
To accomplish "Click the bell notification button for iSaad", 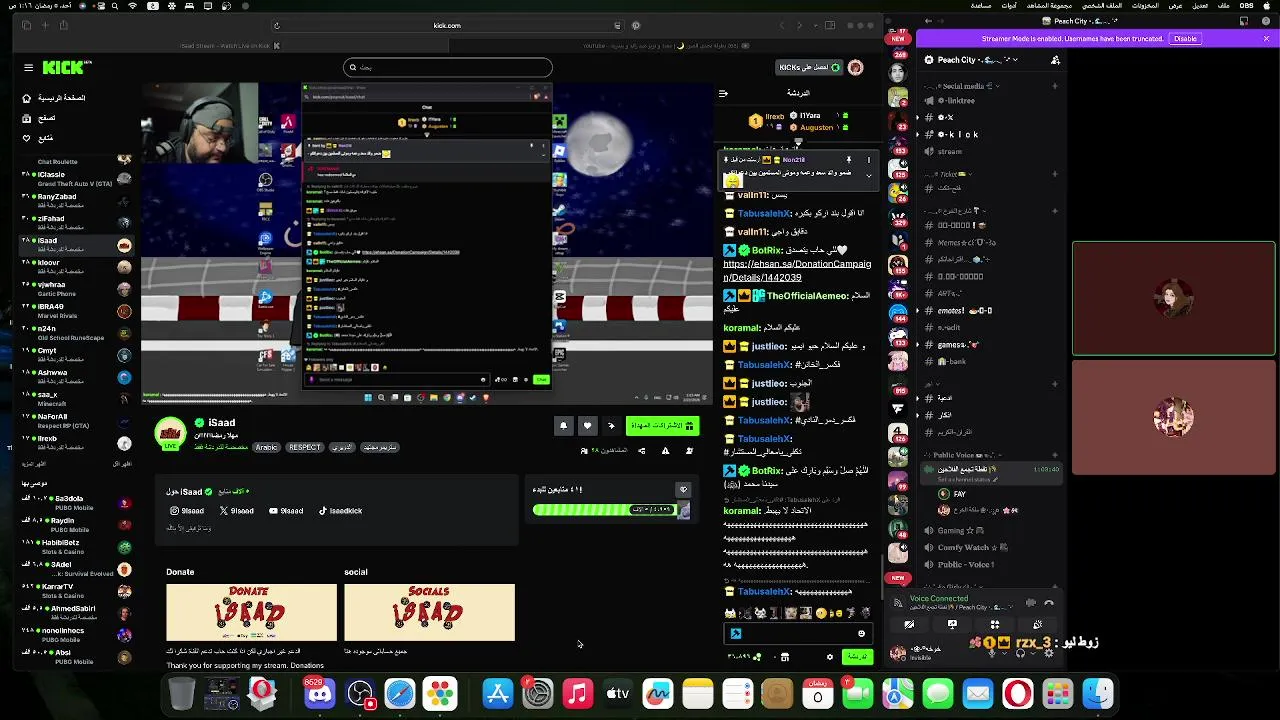I will tap(563, 426).
